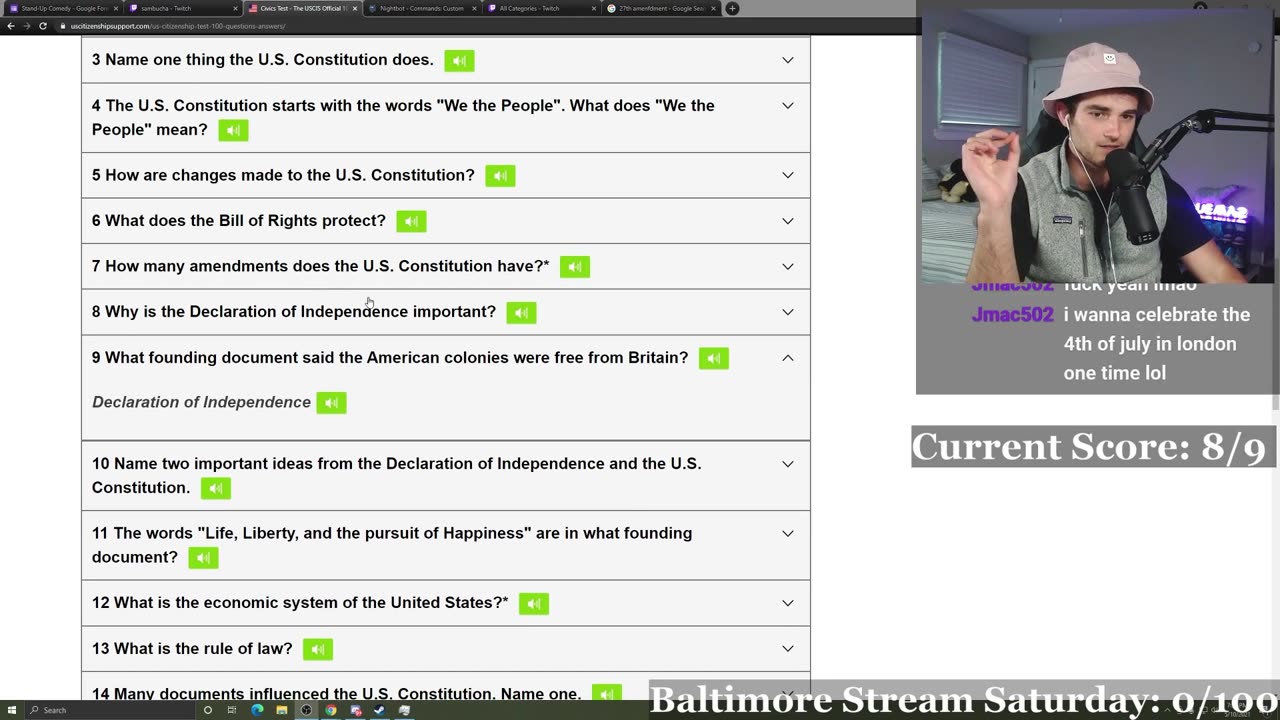The height and width of the screenshot is (720, 1280).
Task: Expand question 11 Life, Liberty chevron
Action: [788, 533]
